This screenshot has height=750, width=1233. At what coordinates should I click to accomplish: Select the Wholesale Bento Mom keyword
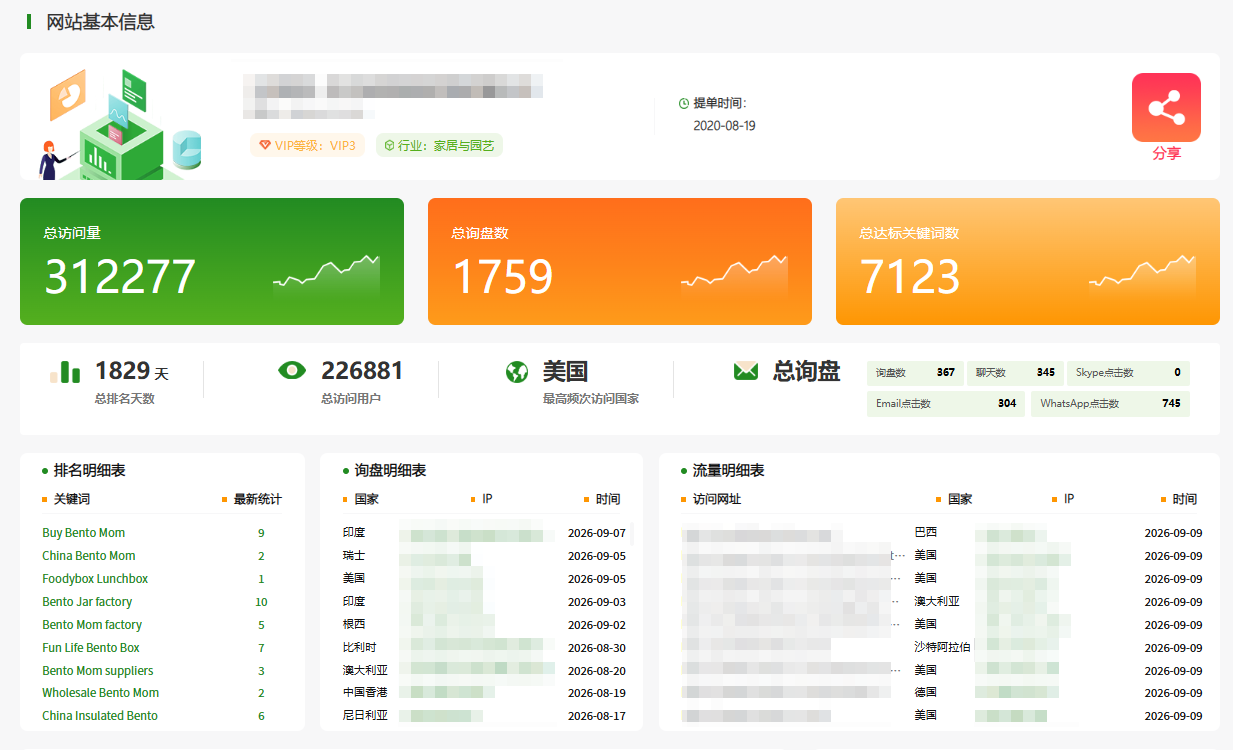(x=100, y=693)
